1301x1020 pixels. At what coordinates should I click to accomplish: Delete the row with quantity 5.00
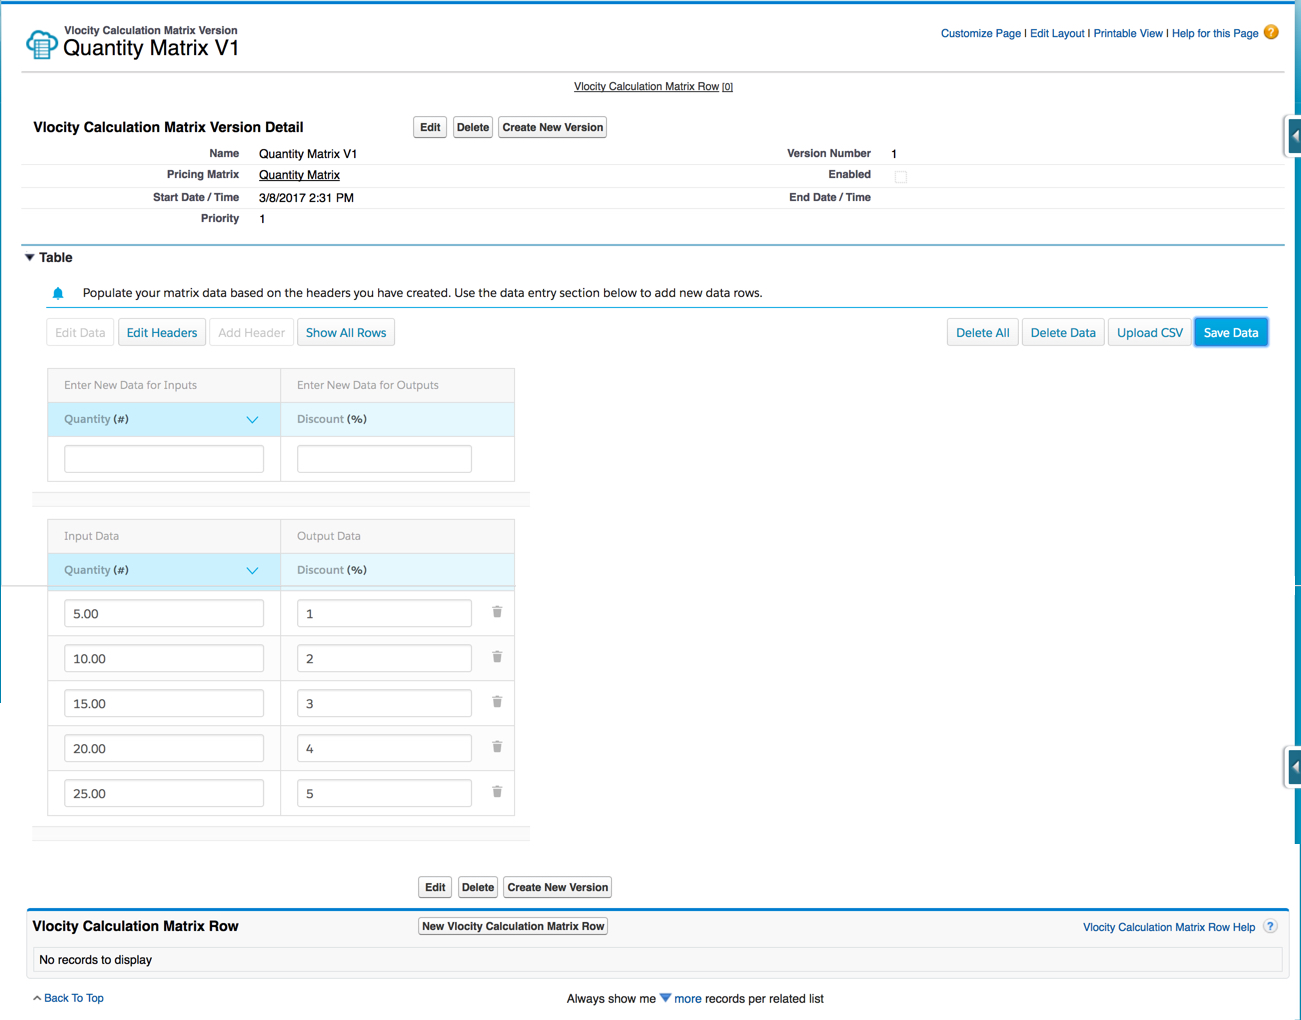(497, 612)
